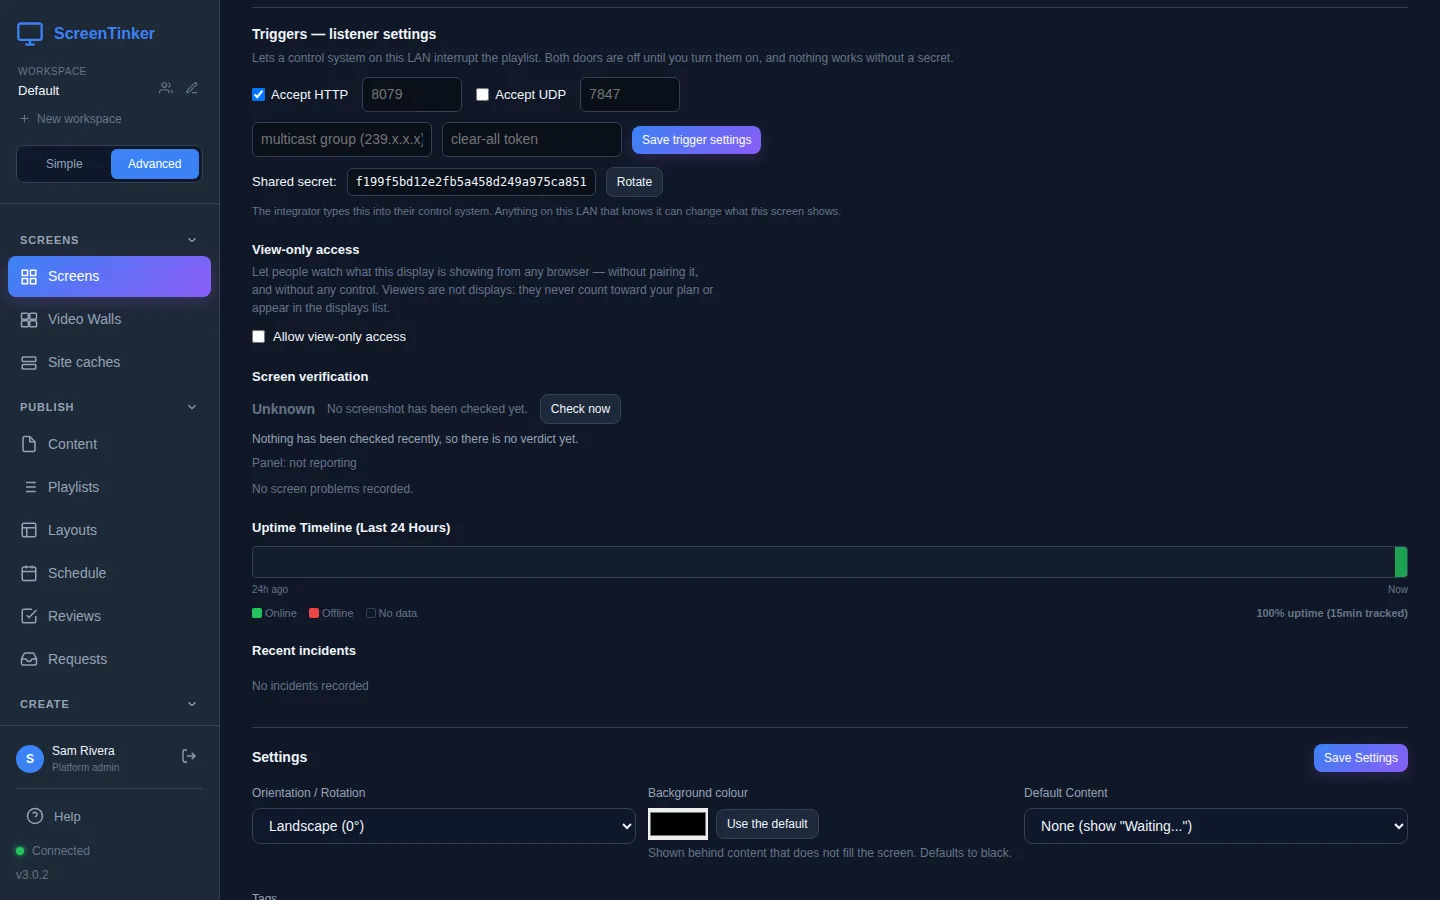
Task: Click the Requests inbox icon
Action: [29, 659]
